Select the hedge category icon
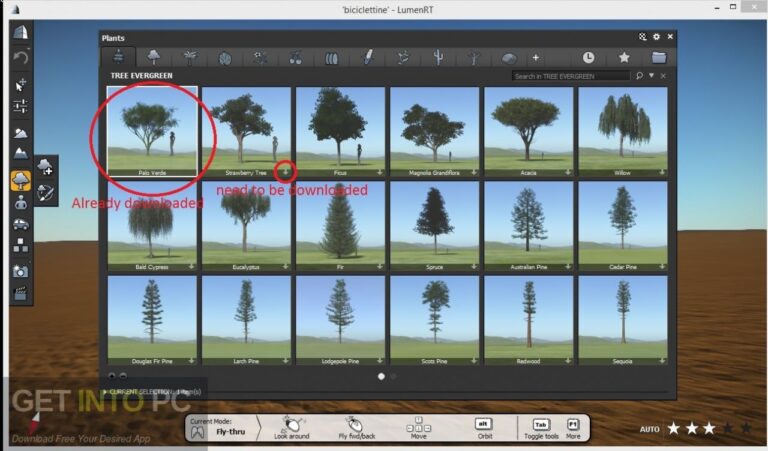The image size is (768, 451). (332, 58)
